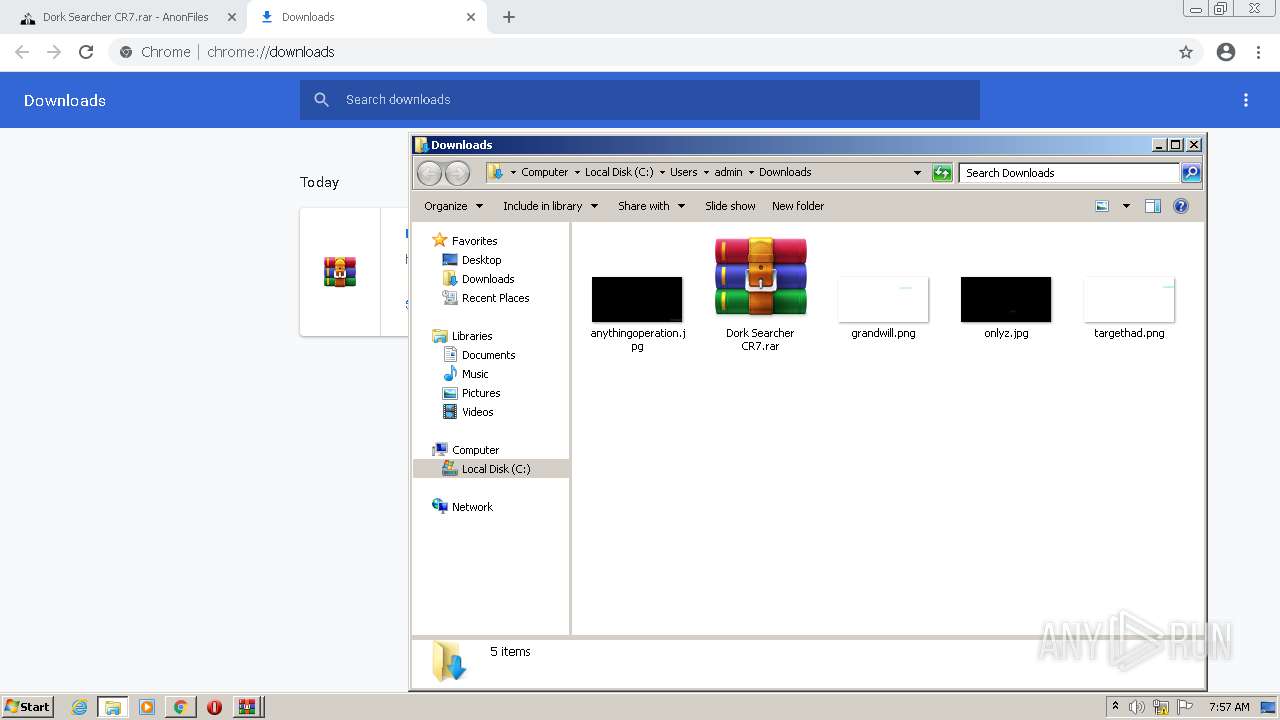Click the WinRAR taskbar icon
This screenshot has height=720, width=1280.
pos(247,707)
